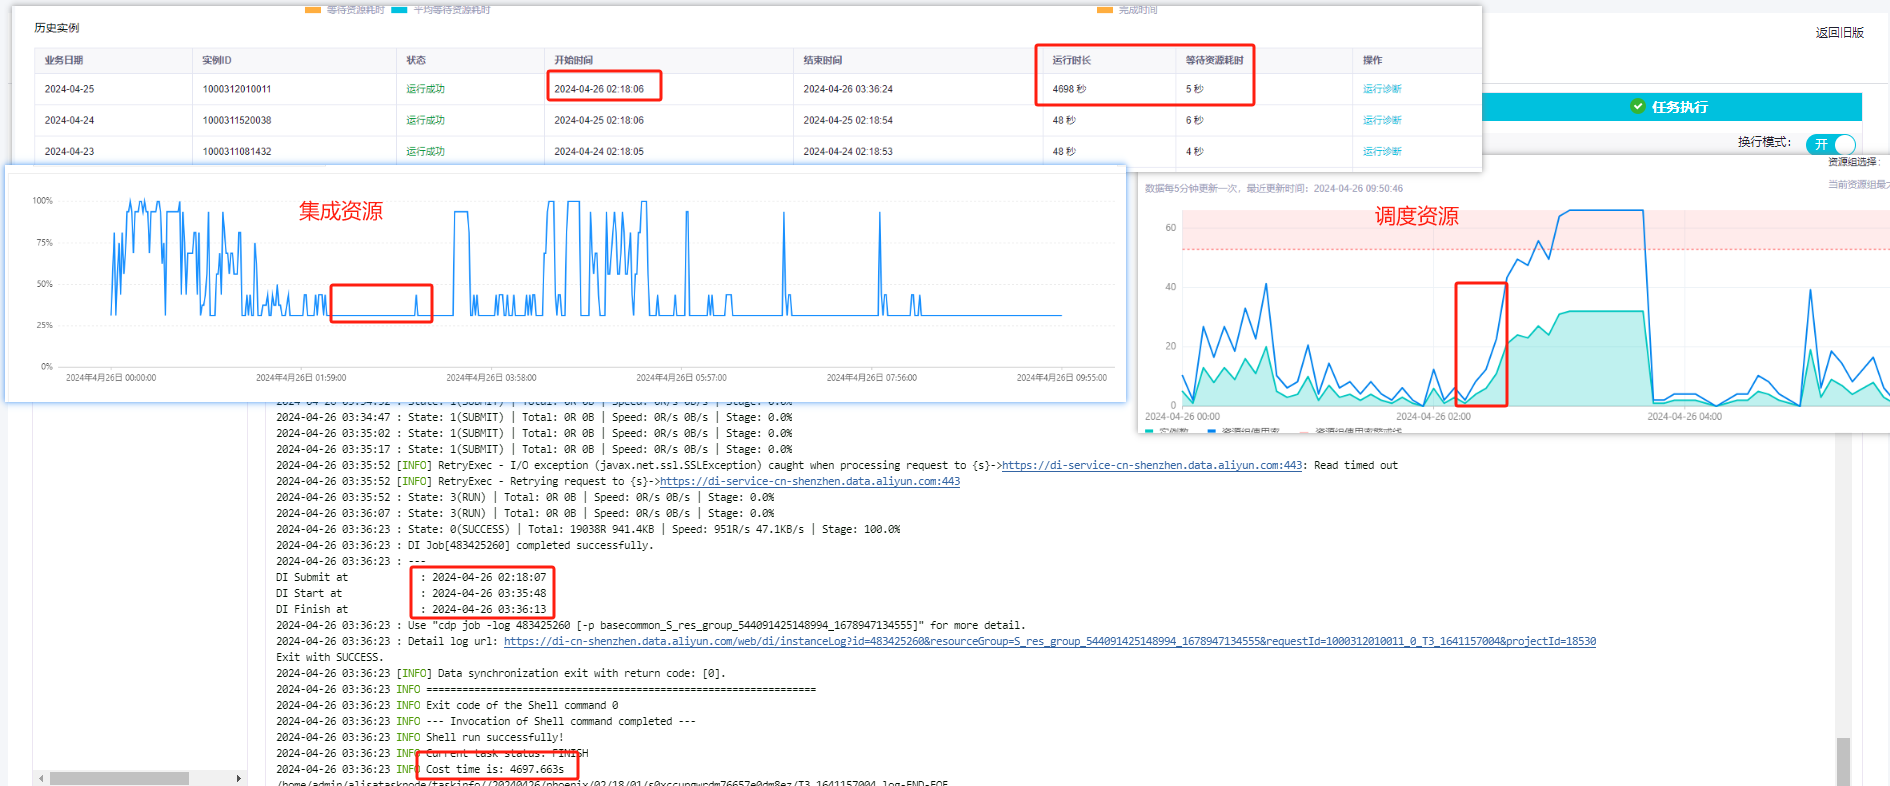Click the 历史实例 section title
Screen dimensions: 1890x786
click(x=57, y=28)
